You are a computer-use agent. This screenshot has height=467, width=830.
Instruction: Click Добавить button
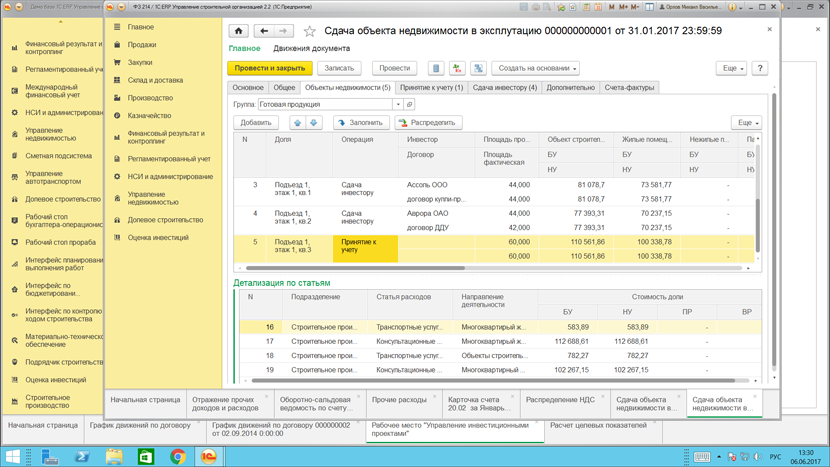pos(256,123)
